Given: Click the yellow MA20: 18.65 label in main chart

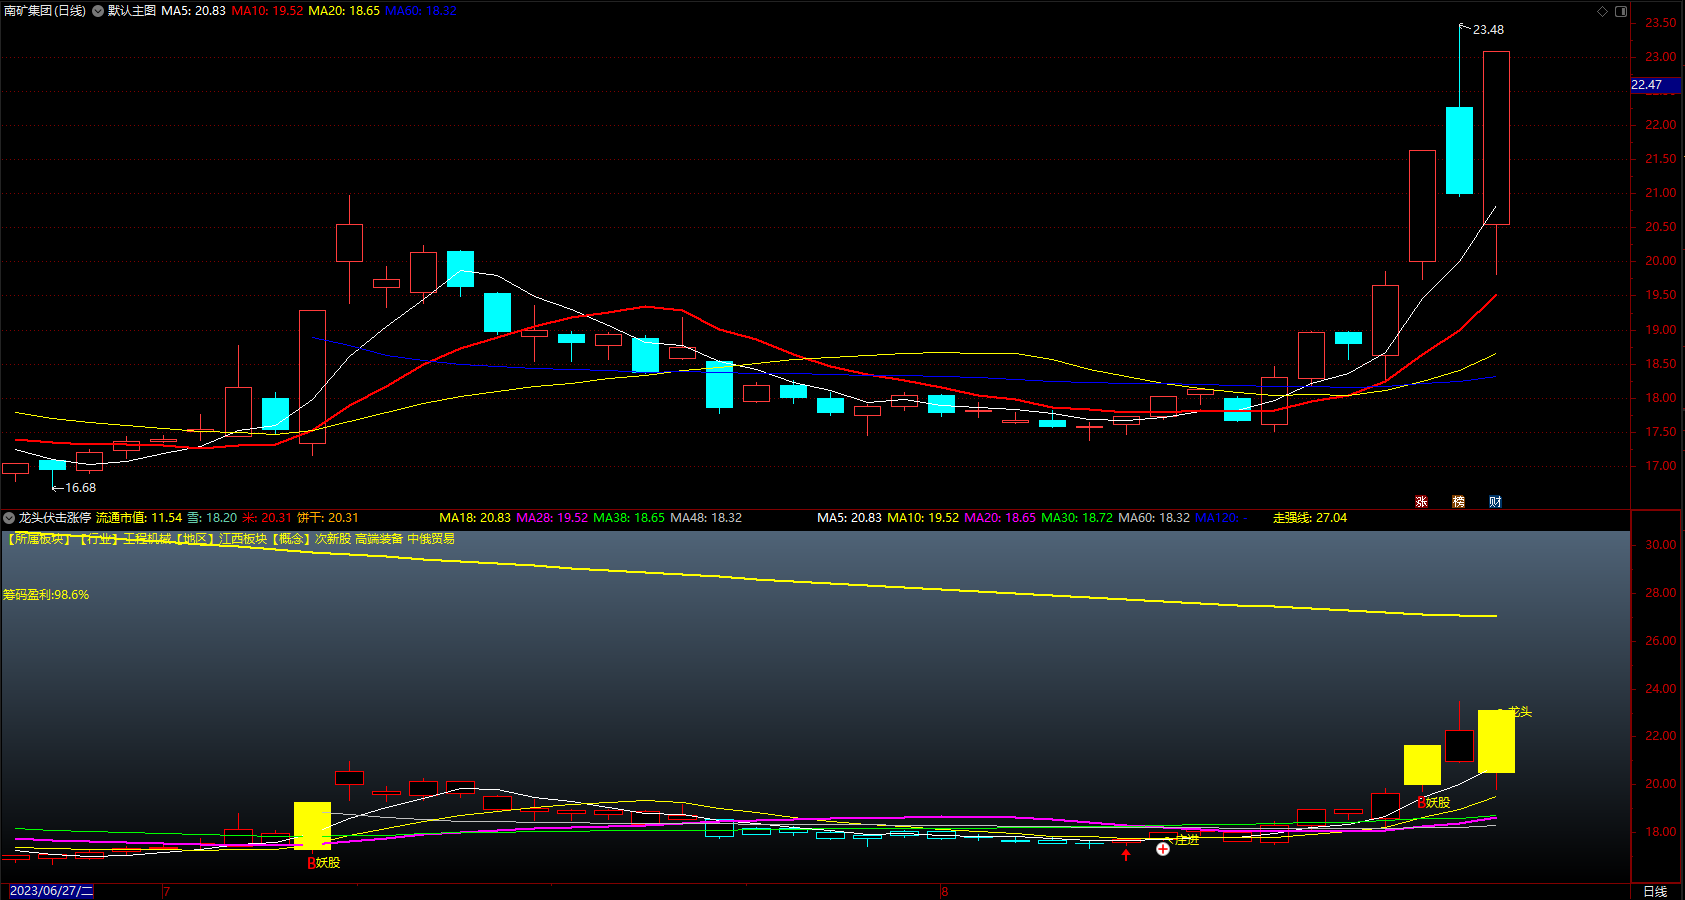Looking at the screenshot, I should [x=344, y=11].
